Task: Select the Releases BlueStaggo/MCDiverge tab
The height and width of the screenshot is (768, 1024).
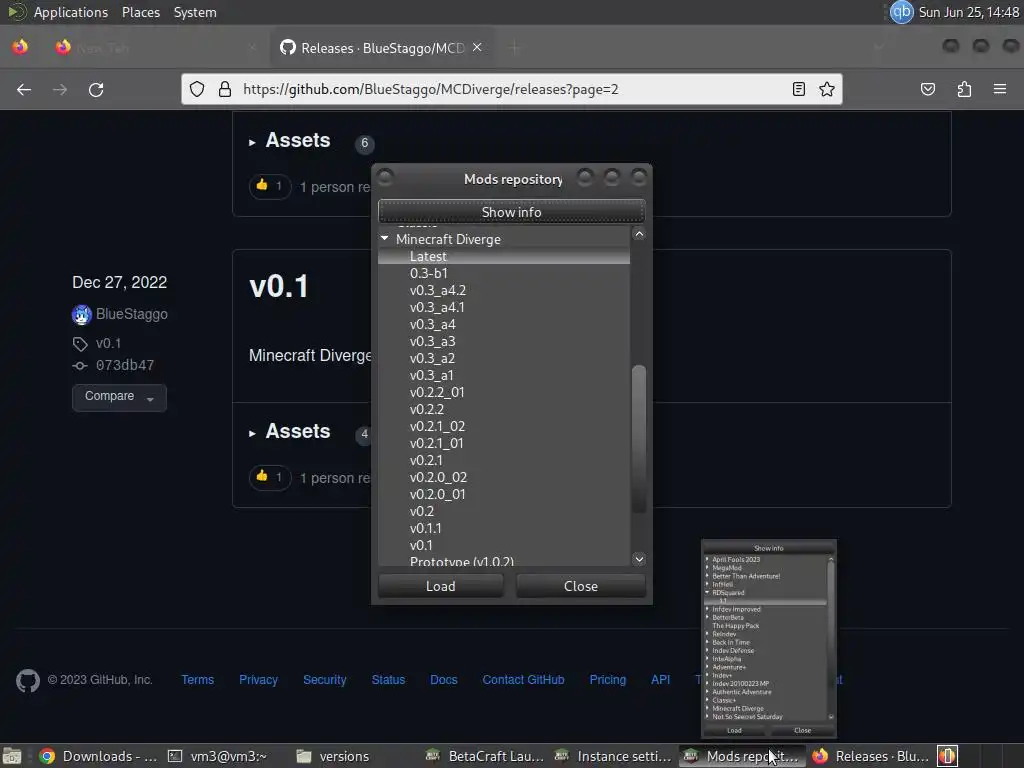Action: point(382,48)
